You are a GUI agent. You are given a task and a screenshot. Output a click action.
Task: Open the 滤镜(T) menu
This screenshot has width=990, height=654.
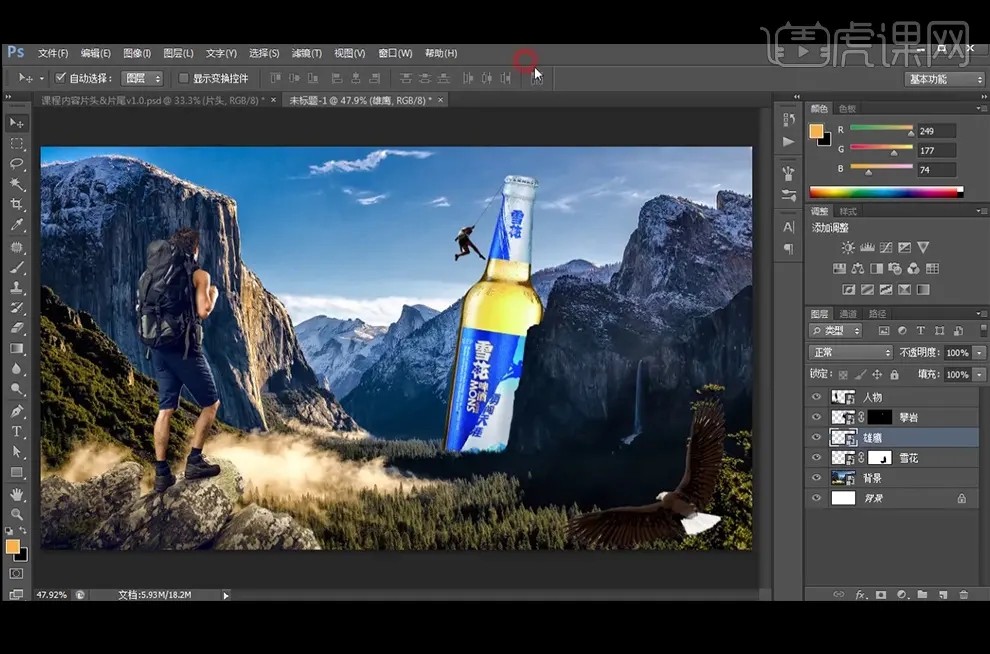(306, 53)
